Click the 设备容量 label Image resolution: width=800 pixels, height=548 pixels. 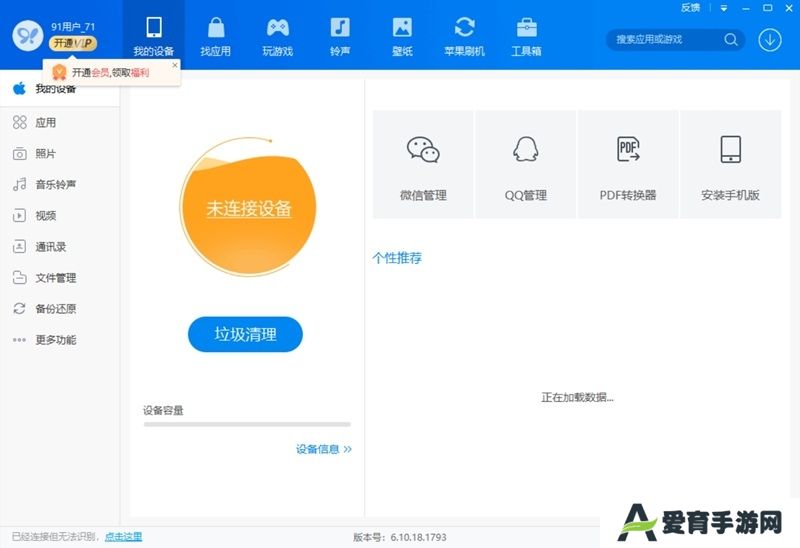(163, 410)
